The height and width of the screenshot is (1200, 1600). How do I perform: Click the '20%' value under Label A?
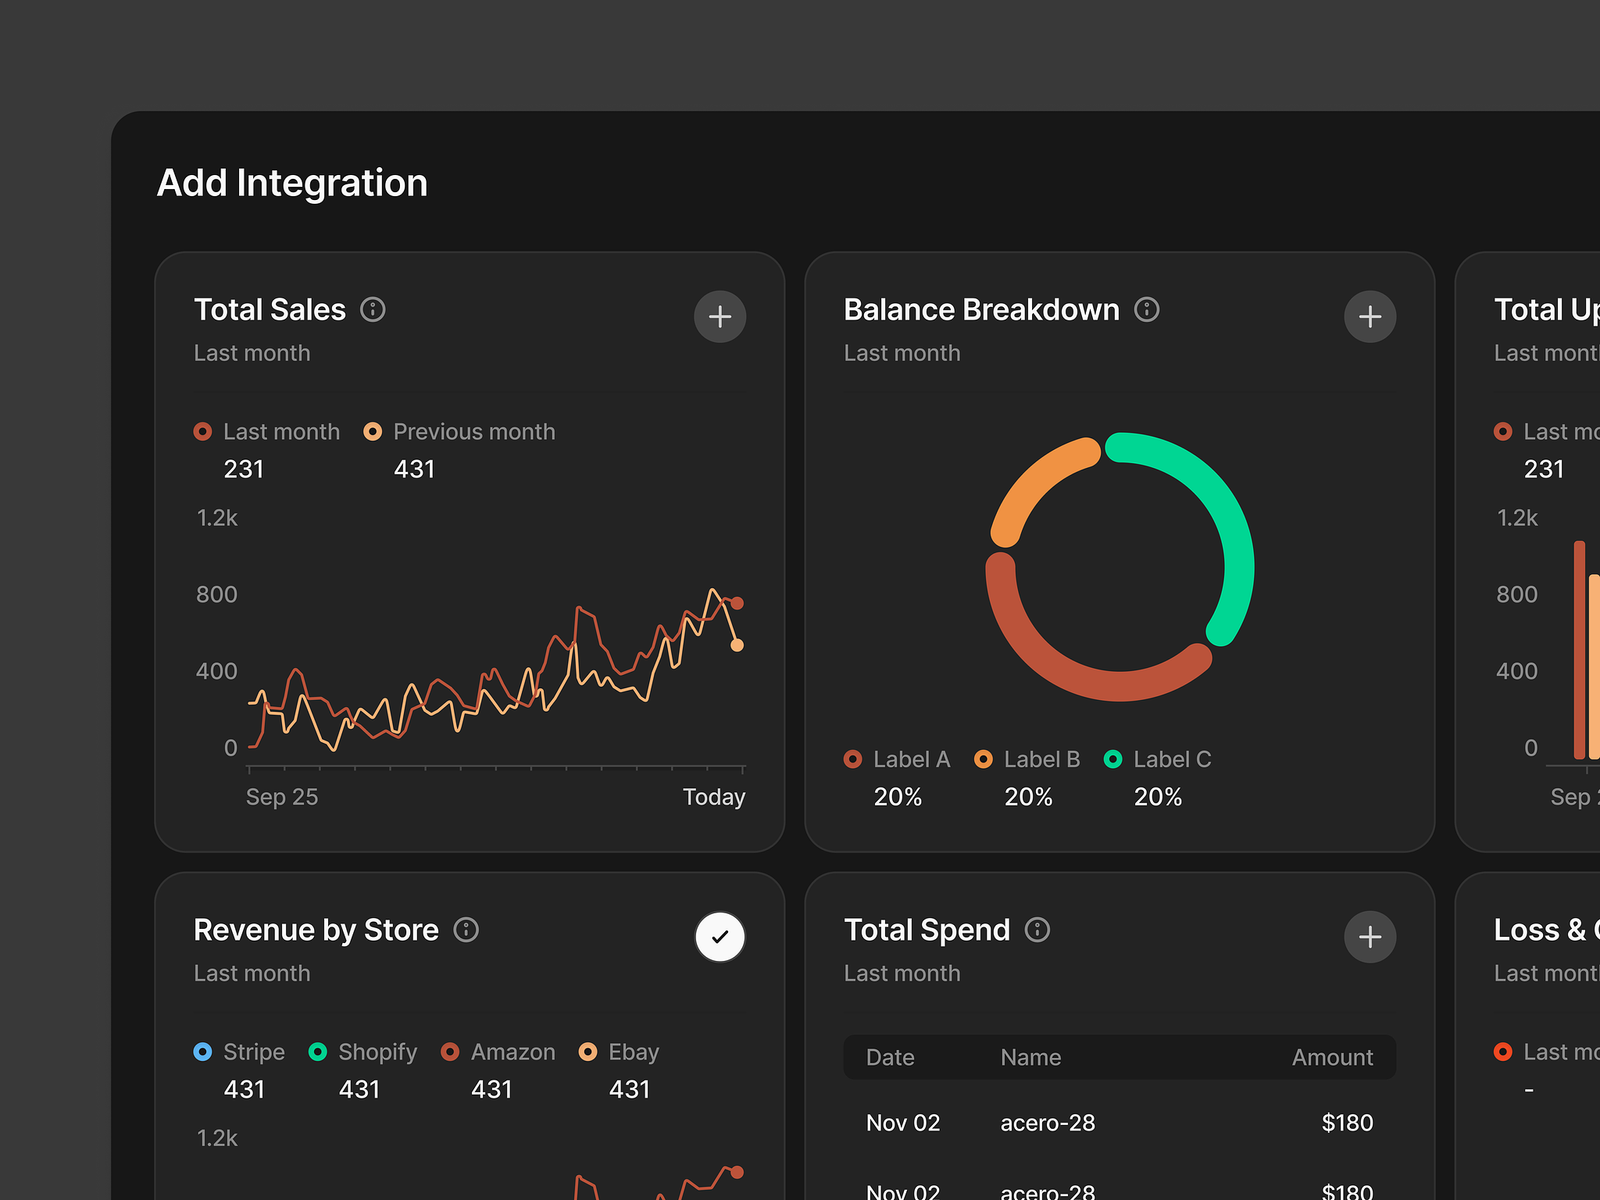(x=898, y=797)
